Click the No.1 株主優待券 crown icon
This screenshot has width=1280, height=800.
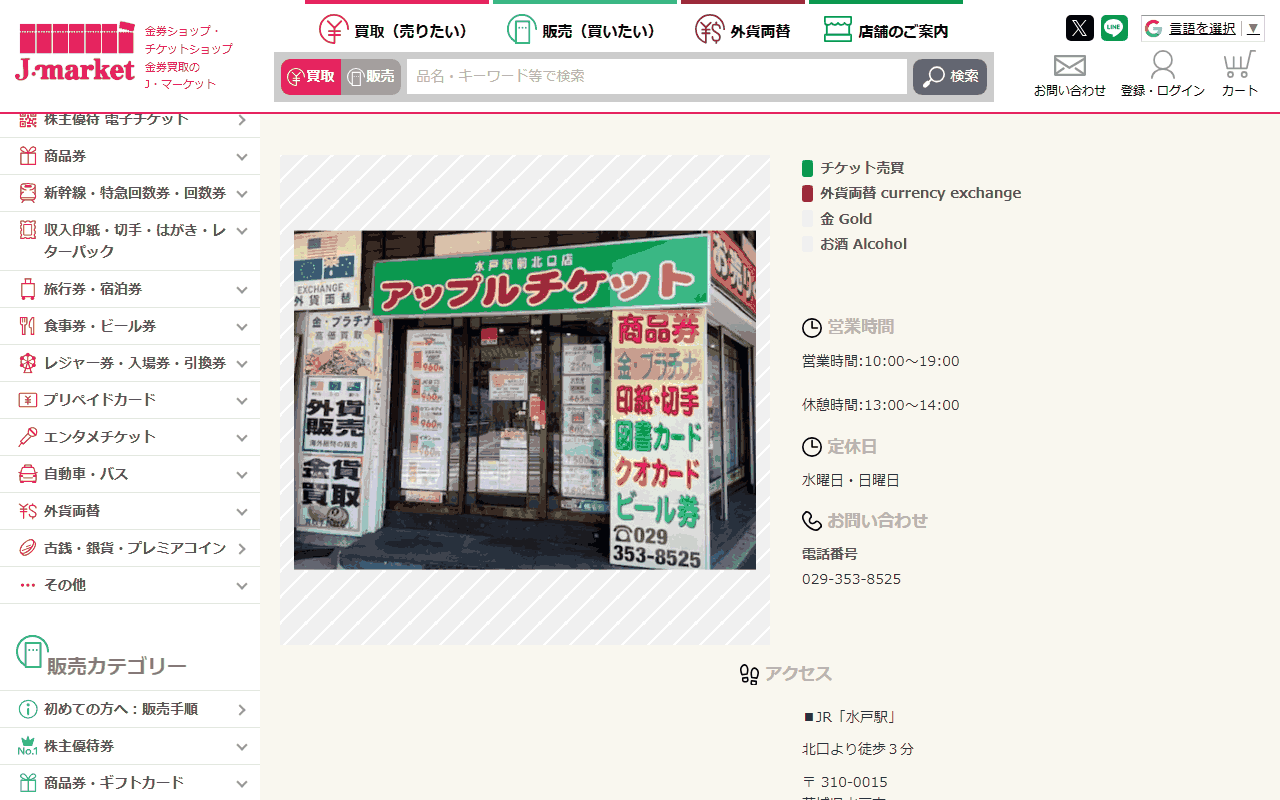point(28,746)
